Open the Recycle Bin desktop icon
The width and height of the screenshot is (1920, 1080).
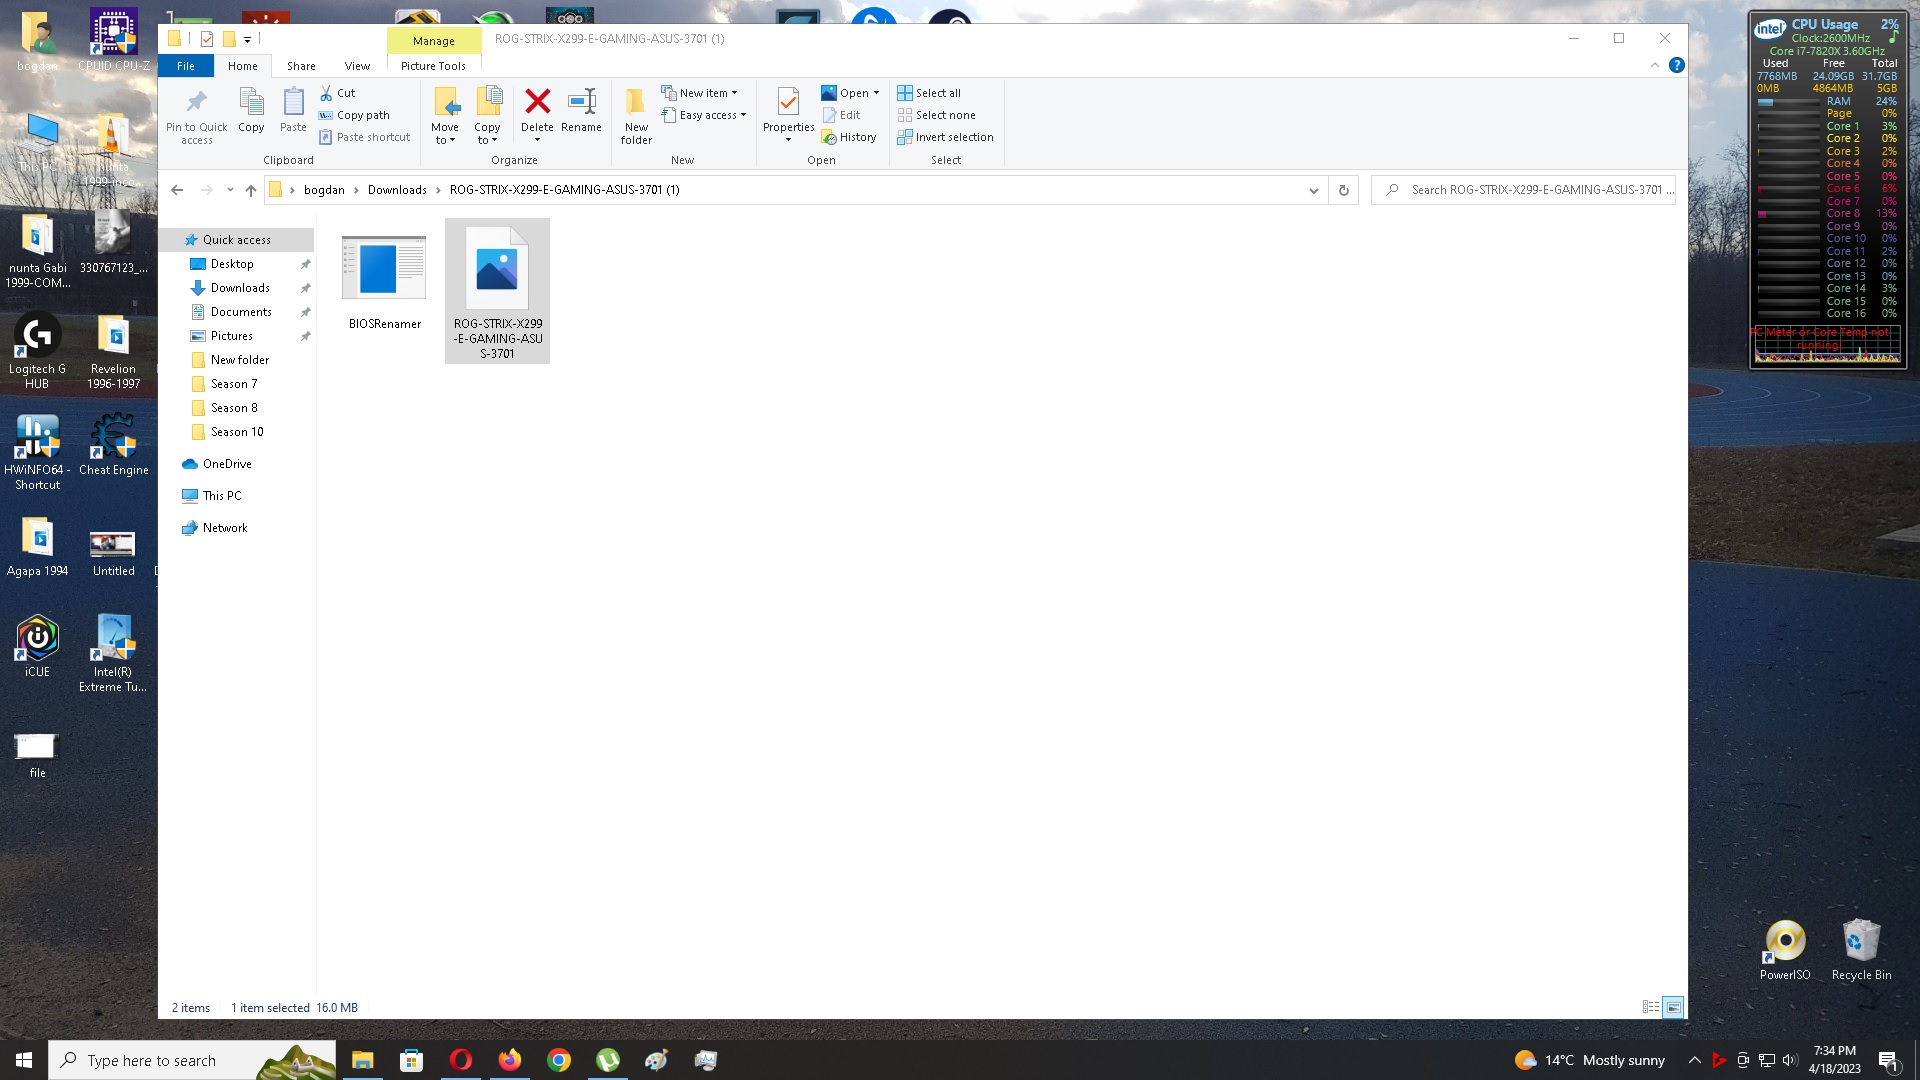1861,950
